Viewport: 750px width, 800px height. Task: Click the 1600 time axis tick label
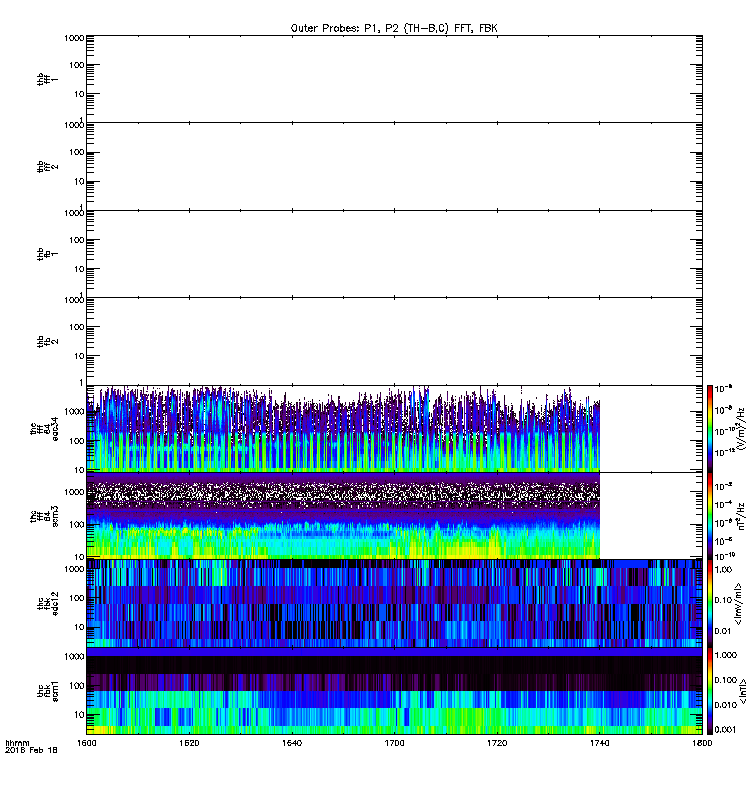point(86,743)
